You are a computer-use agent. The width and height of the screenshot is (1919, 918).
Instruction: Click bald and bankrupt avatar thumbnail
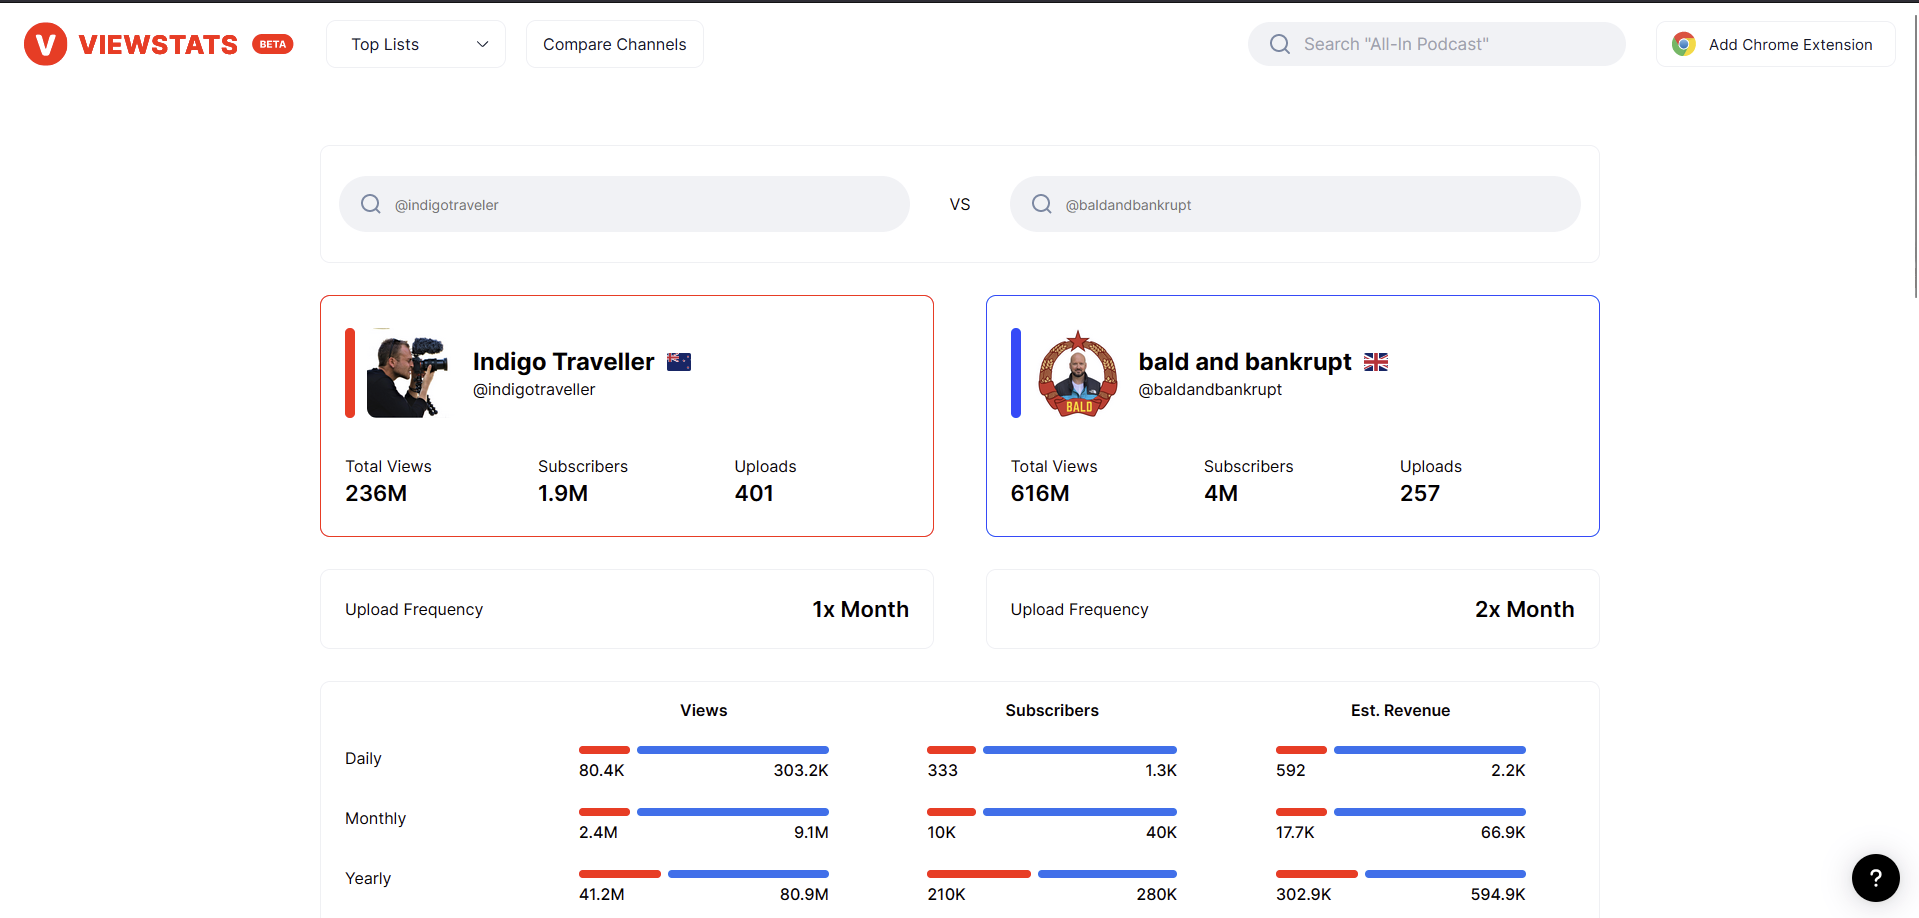(1078, 373)
